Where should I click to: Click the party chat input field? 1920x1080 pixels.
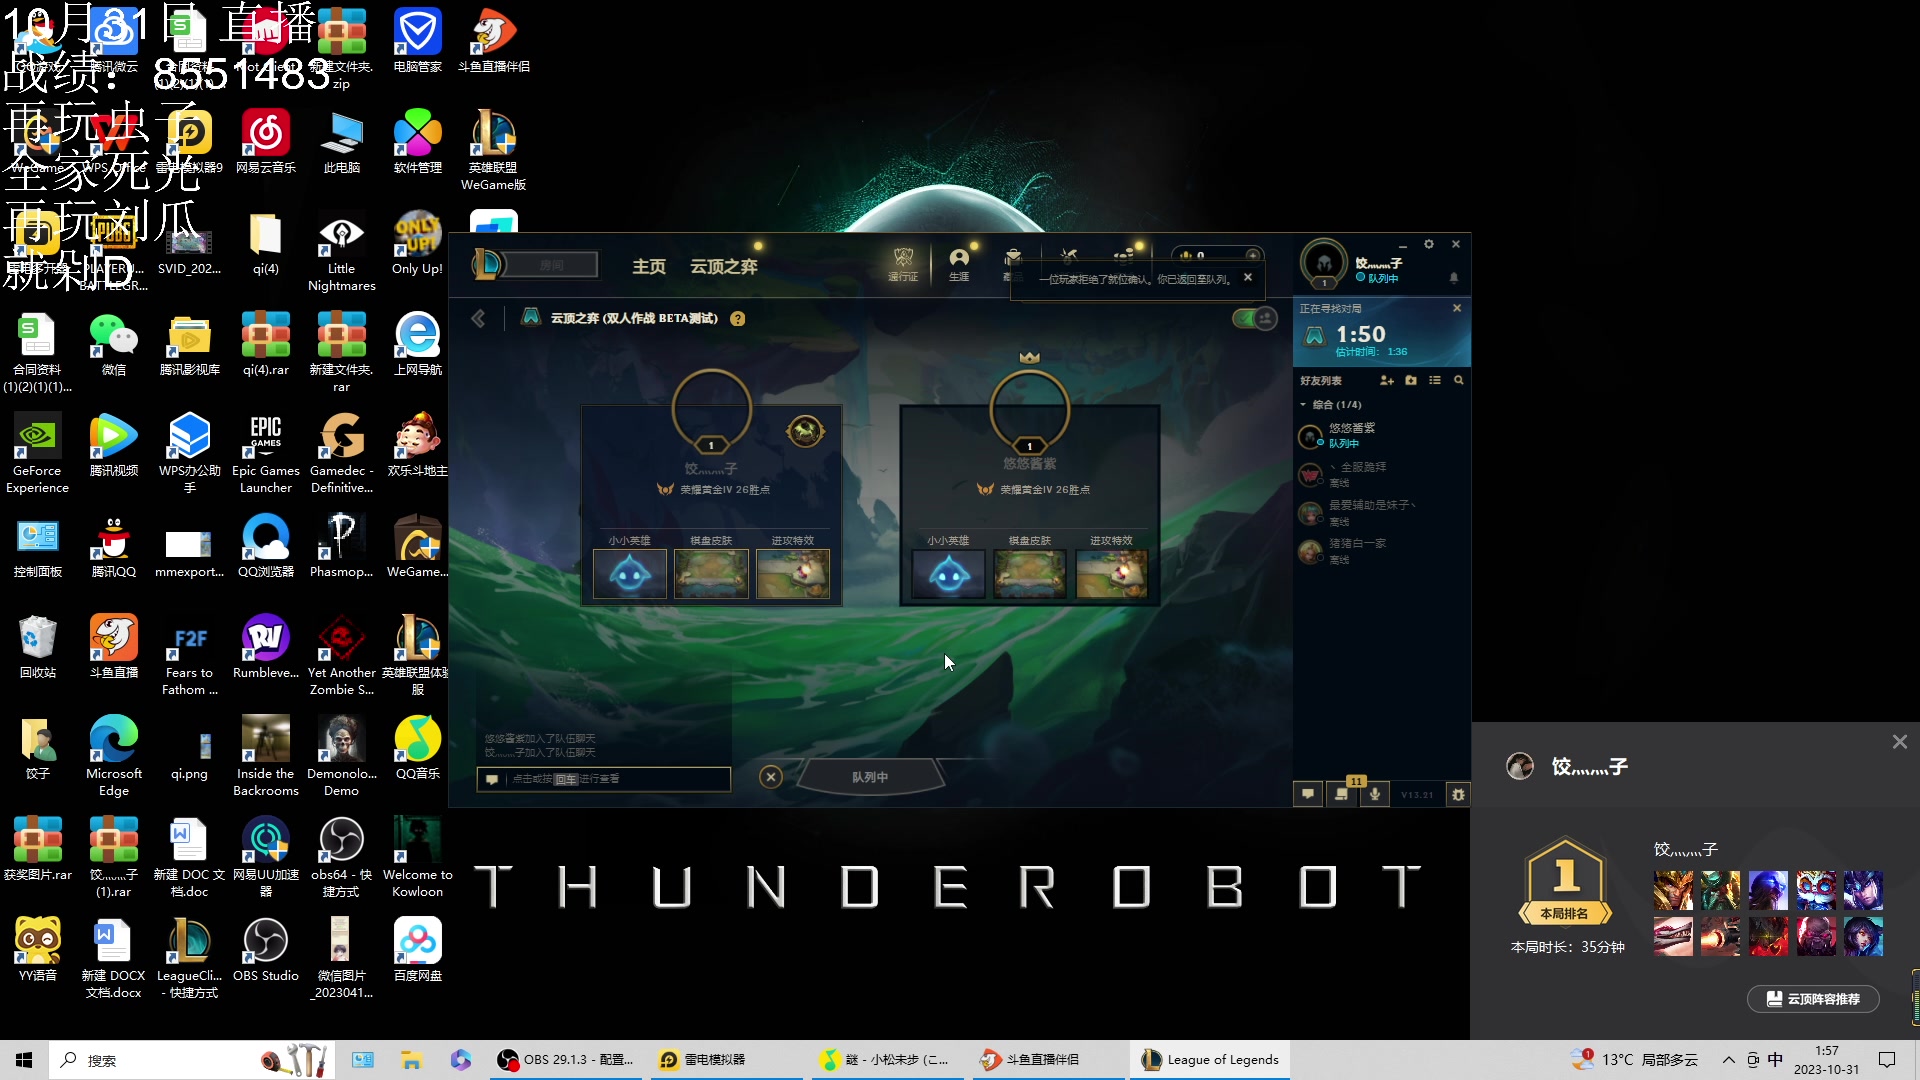click(604, 779)
